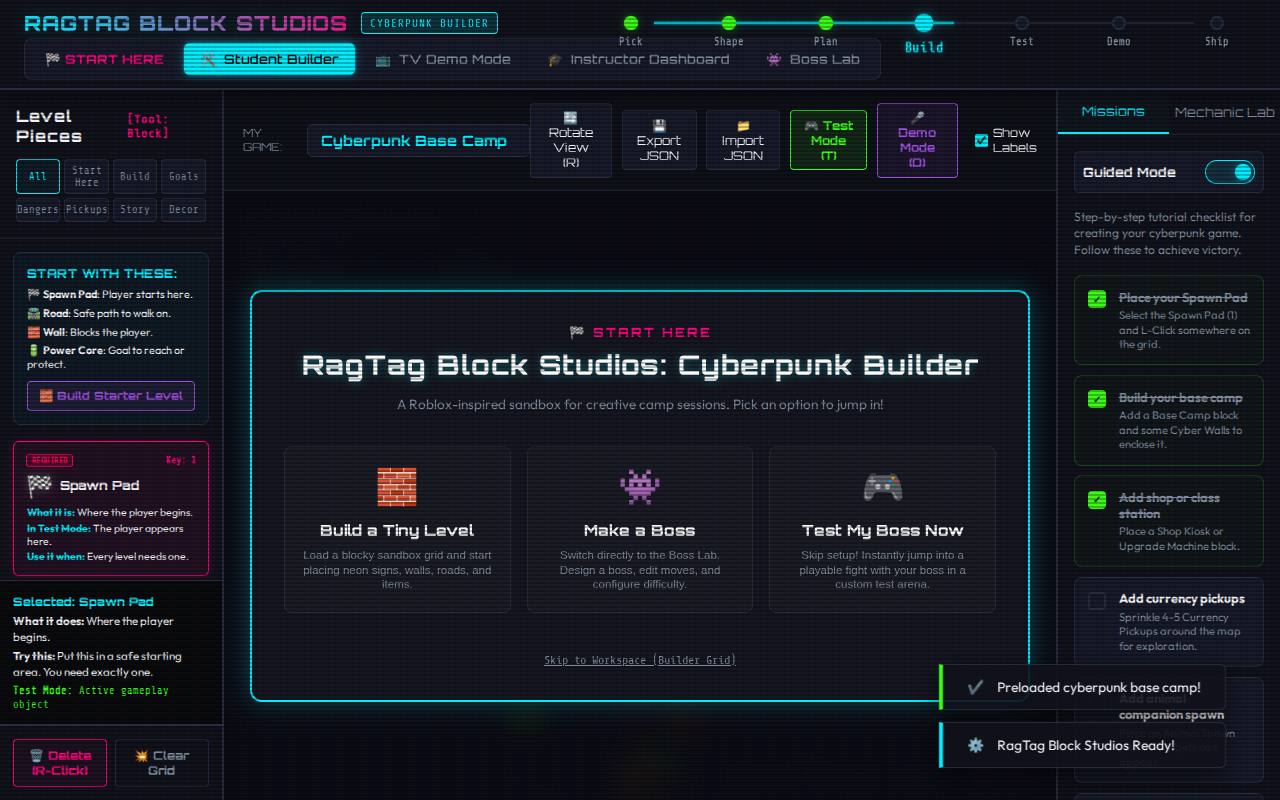1280x800 pixels.
Task: Click the game controller icon
Action: point(882,487)
